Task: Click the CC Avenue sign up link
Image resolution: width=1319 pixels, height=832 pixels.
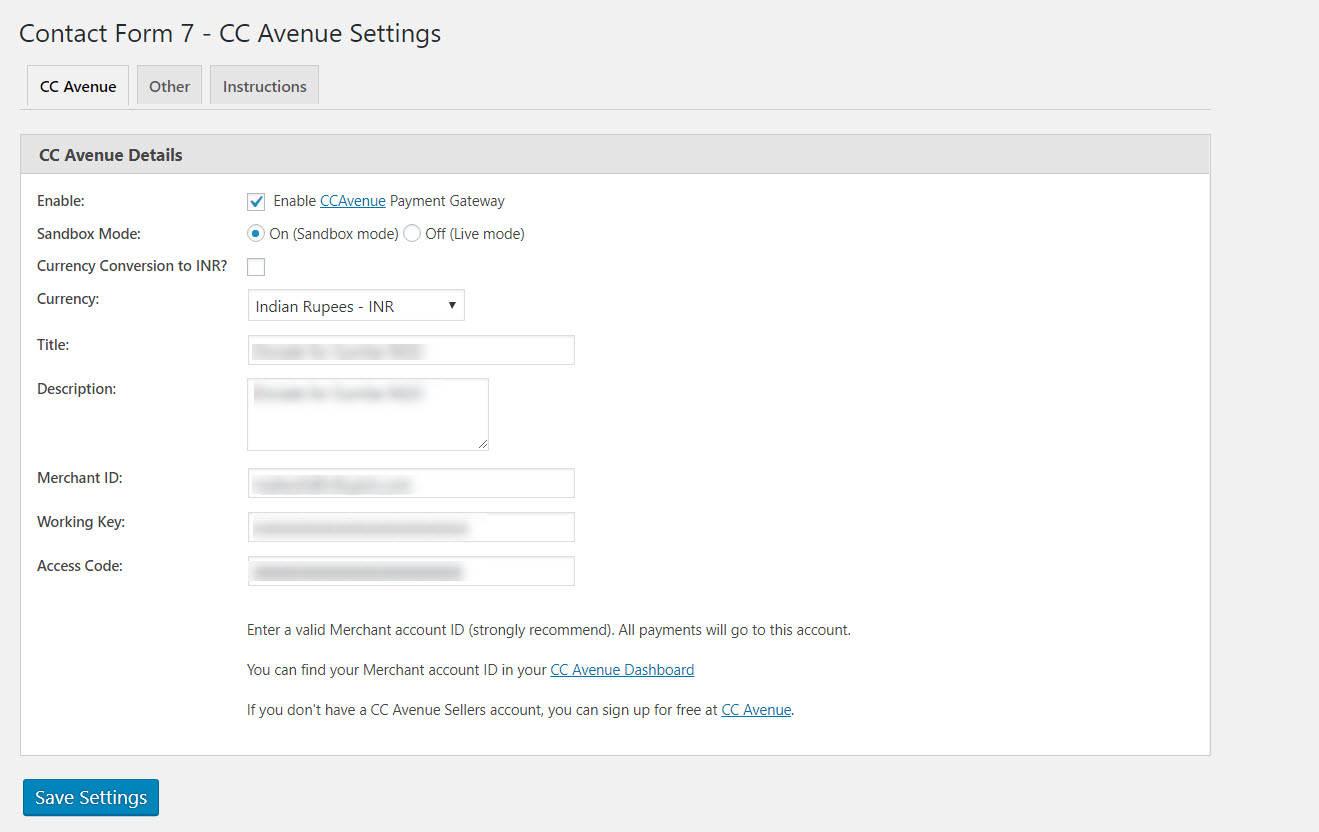Action: [x=756, y=710]
